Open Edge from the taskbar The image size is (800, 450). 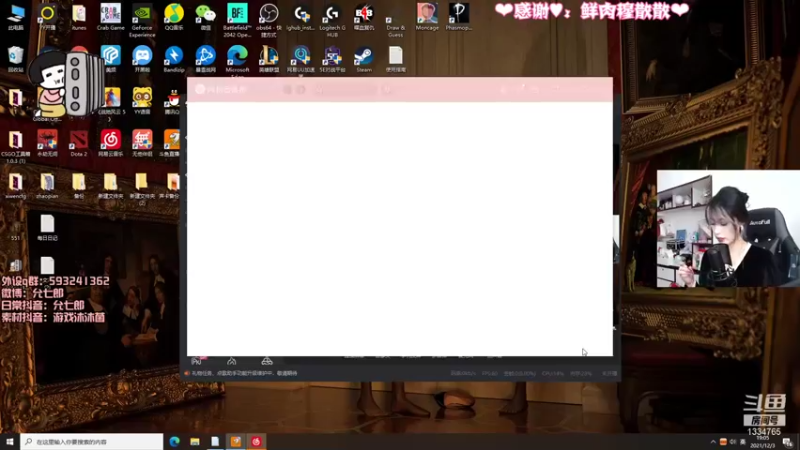[x=174, y=441]
